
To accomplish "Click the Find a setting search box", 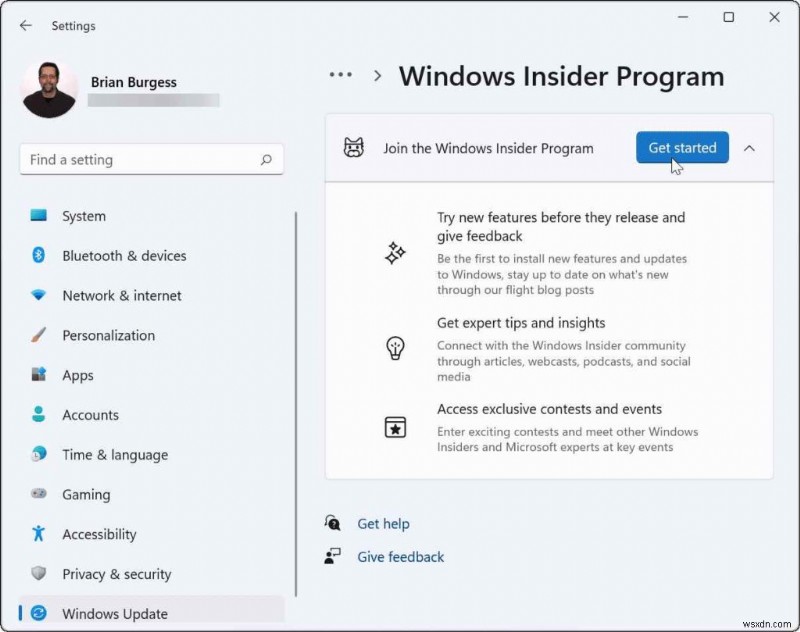I will tap(151, 159).
